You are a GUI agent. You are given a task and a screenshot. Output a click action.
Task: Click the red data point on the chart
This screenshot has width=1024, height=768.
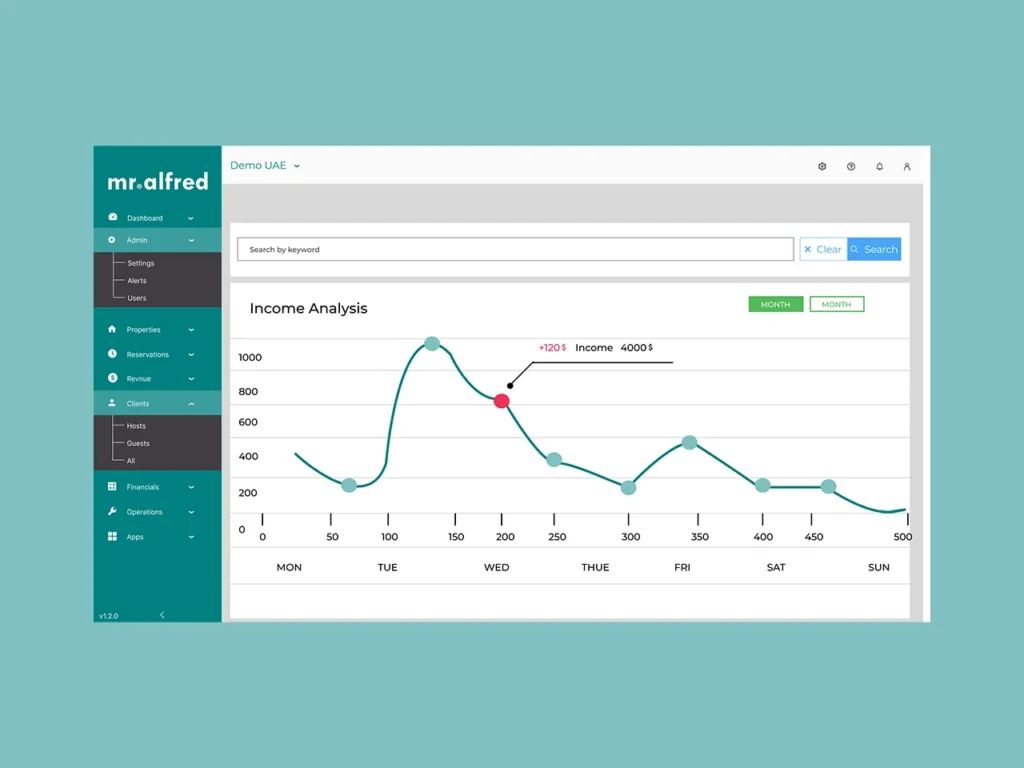(x=502, y=401)
